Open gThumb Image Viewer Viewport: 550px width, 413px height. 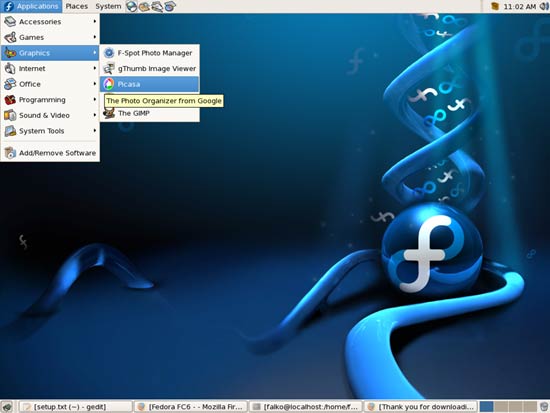pyautogui.click(x=150, y=68)
